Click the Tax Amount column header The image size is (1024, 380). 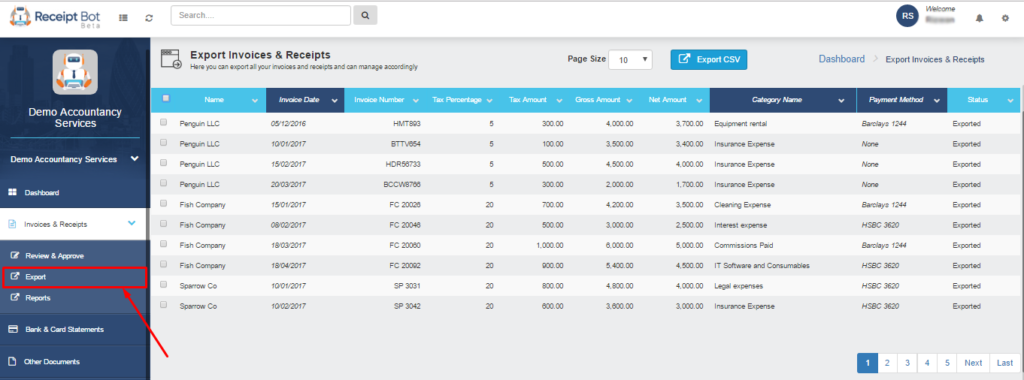[527, 100]
